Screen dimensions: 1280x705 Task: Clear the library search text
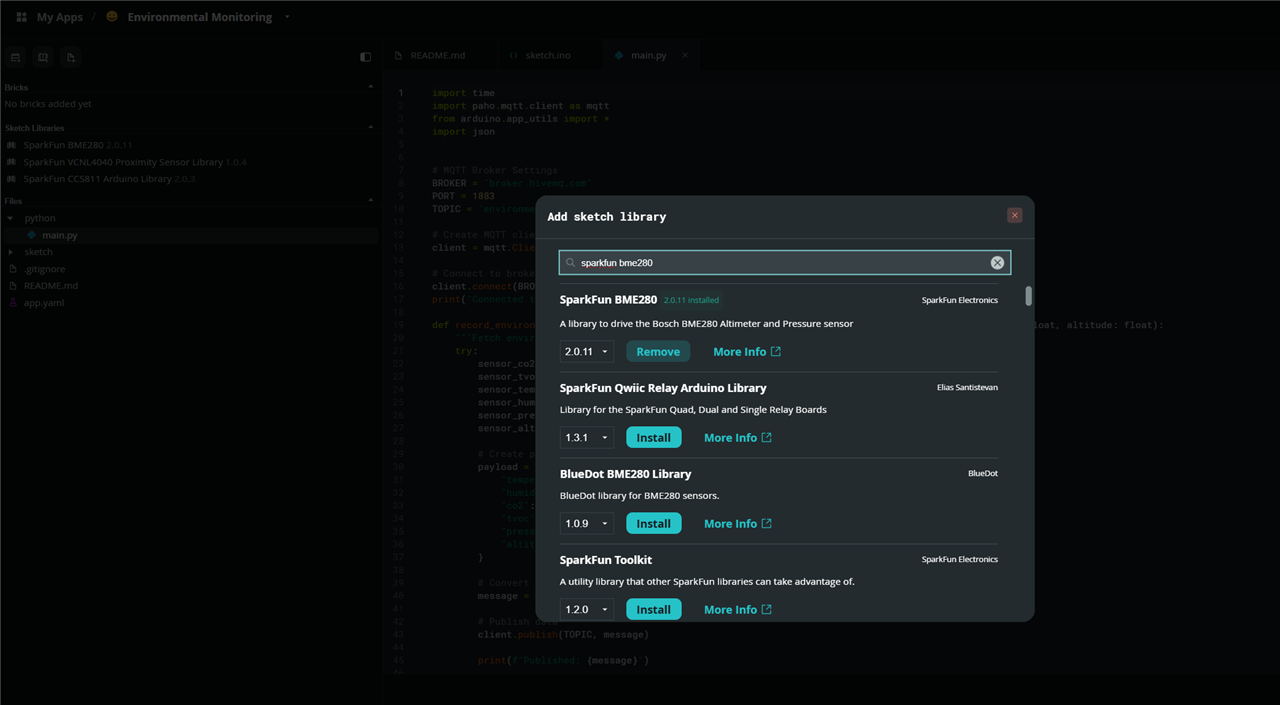[x=997, y=263]
